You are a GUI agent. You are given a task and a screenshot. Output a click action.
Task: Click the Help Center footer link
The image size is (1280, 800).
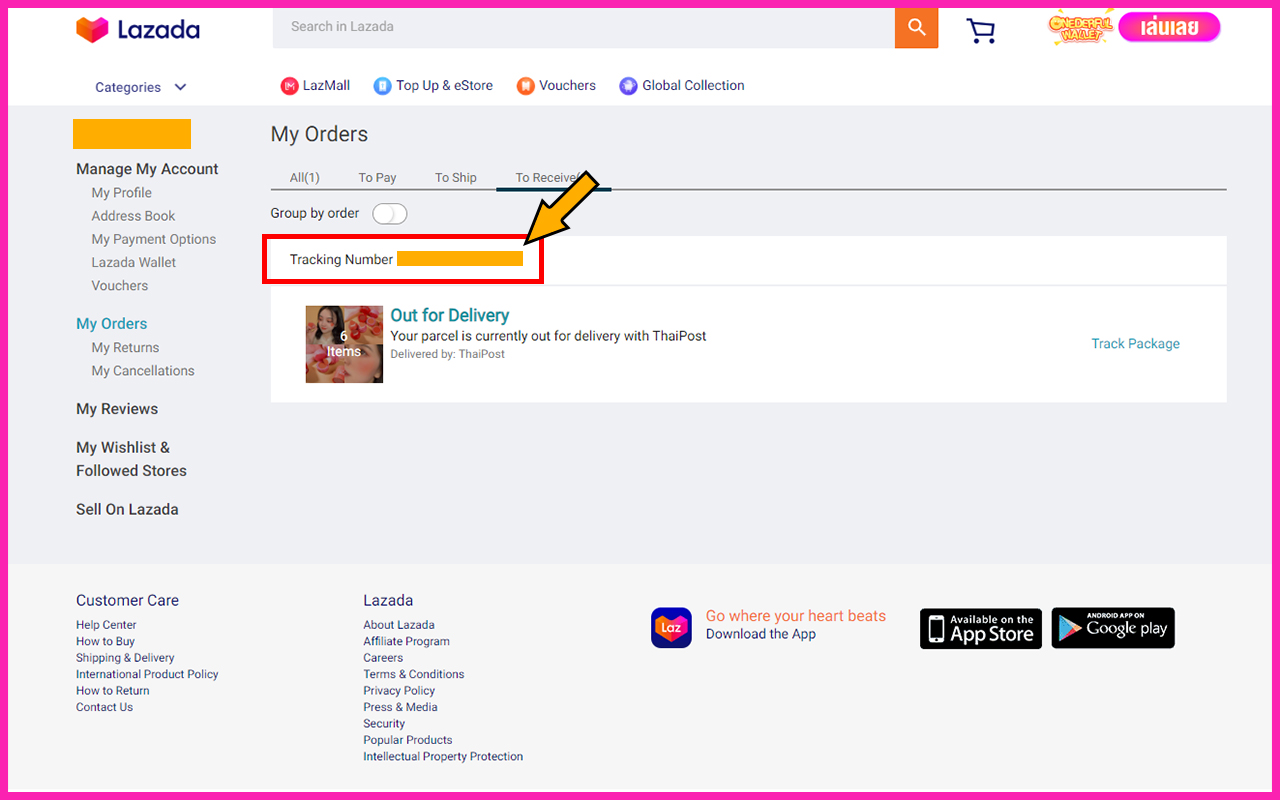(106, 625)
